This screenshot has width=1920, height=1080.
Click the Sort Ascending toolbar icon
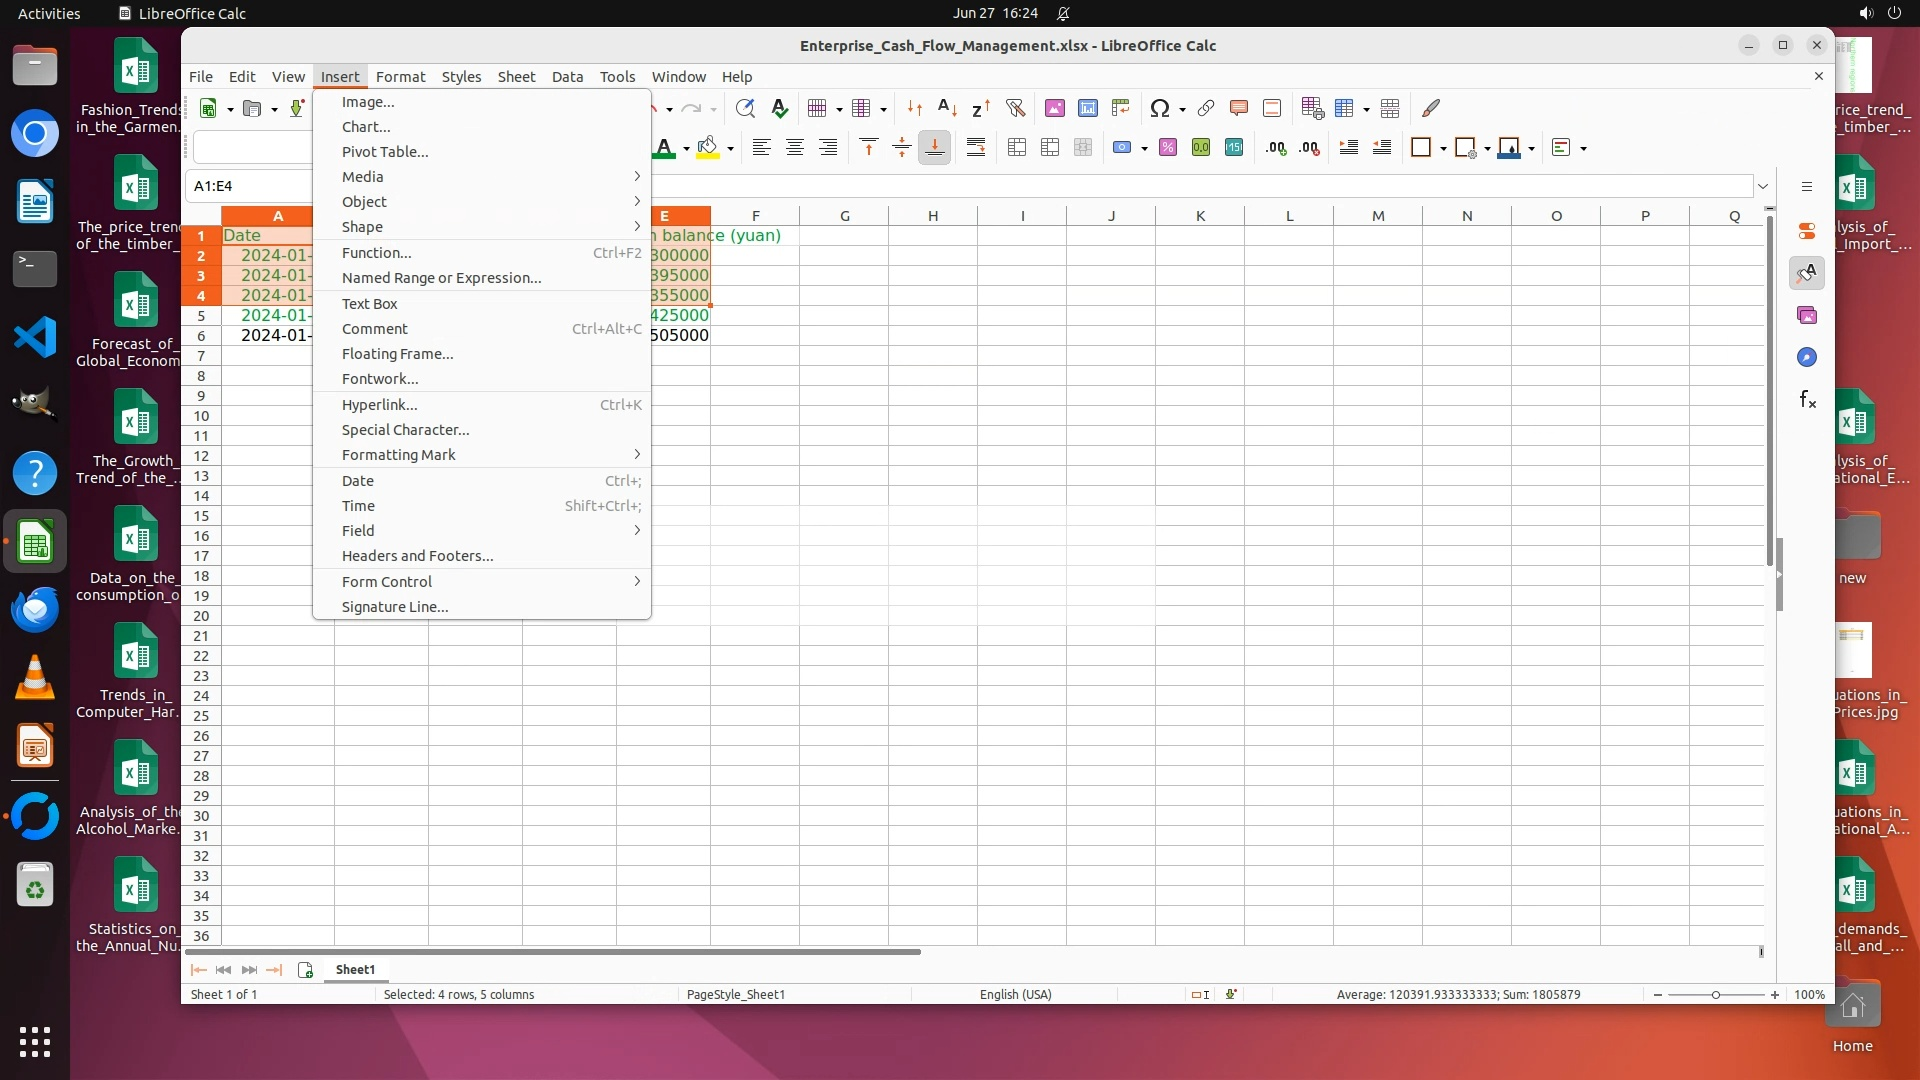[x=947, y=108]
